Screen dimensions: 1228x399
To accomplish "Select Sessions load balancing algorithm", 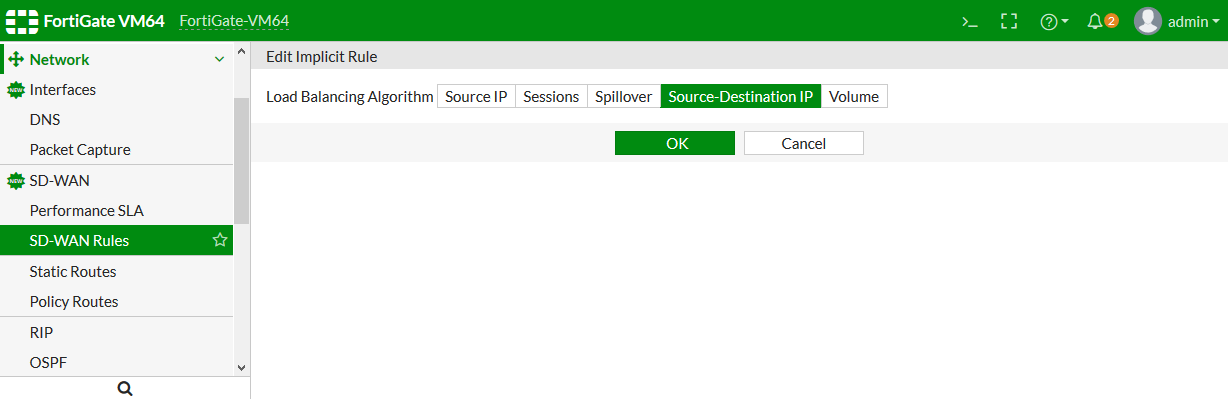I will (551, 97).
